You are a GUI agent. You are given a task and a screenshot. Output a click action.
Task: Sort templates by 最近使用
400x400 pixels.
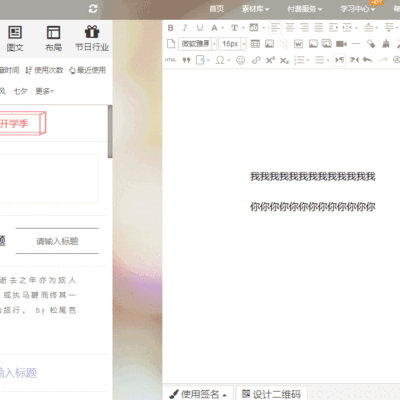pyautogui.click(x=88, y=70)
